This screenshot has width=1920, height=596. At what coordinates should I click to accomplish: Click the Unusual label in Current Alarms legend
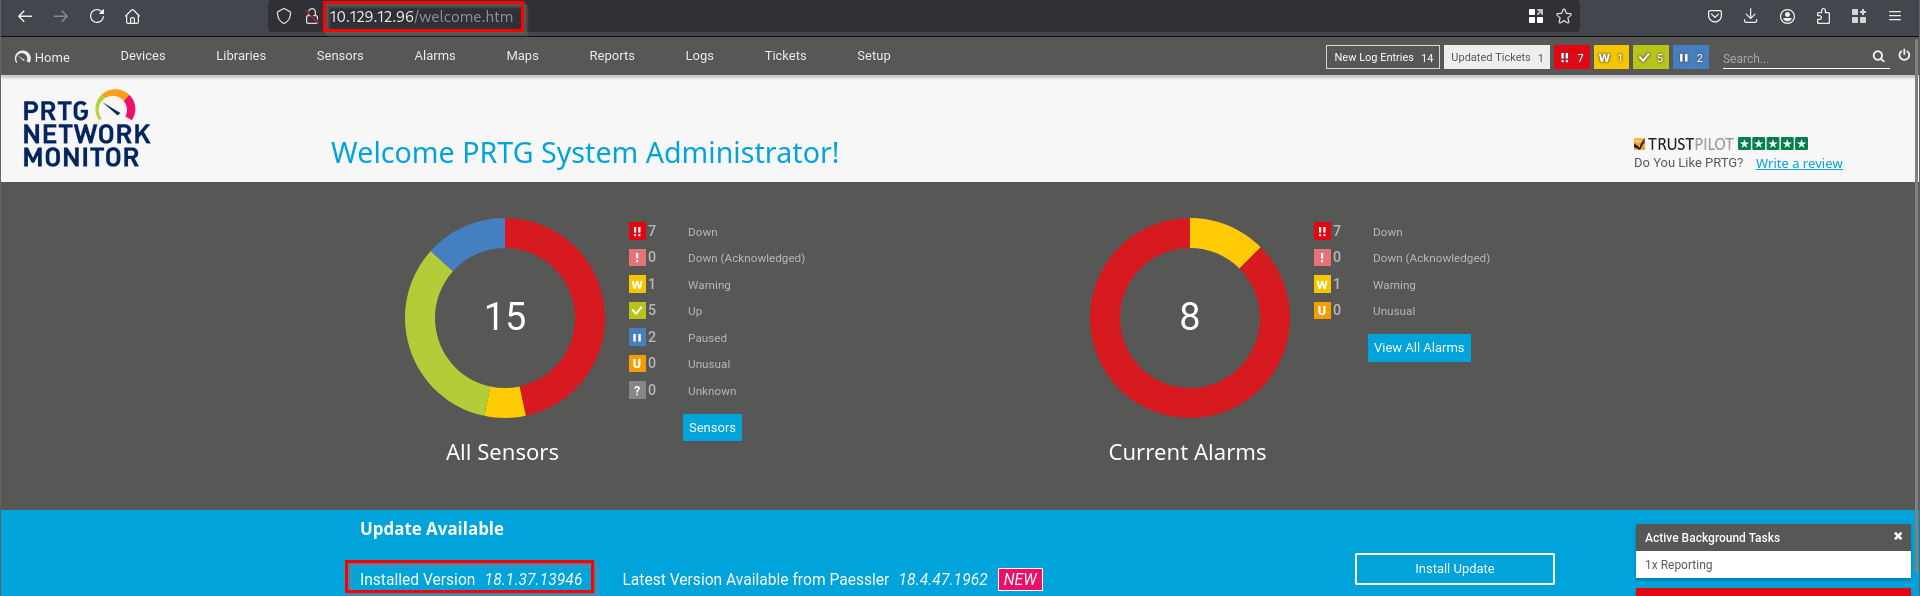tap(1394, 311)
